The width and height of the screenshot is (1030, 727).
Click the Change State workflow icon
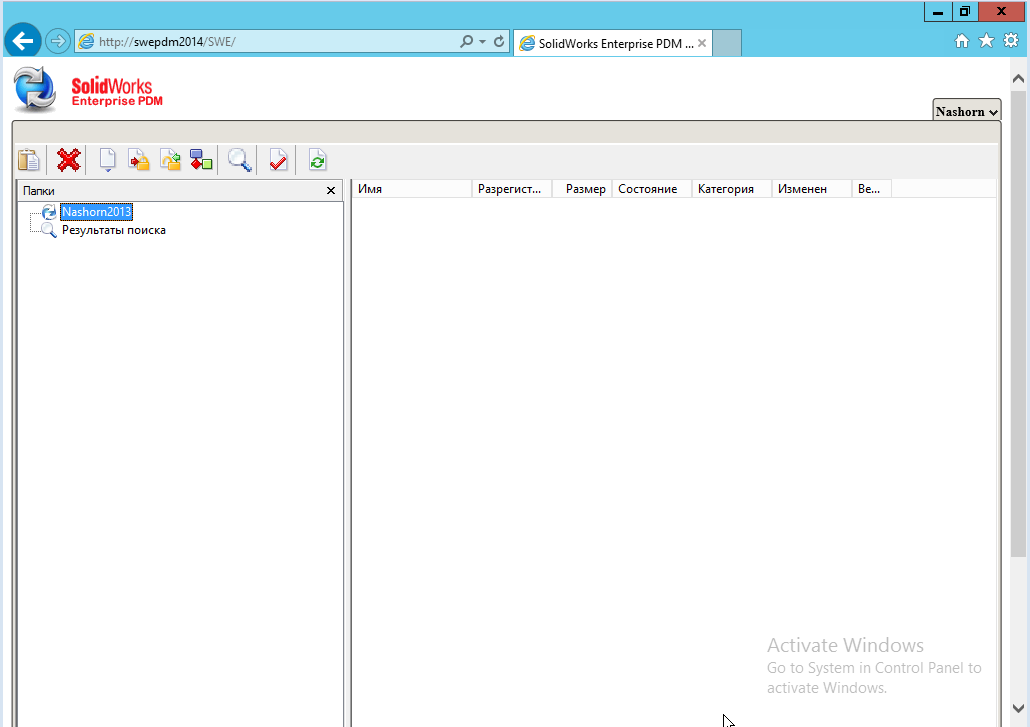point(201,160)
